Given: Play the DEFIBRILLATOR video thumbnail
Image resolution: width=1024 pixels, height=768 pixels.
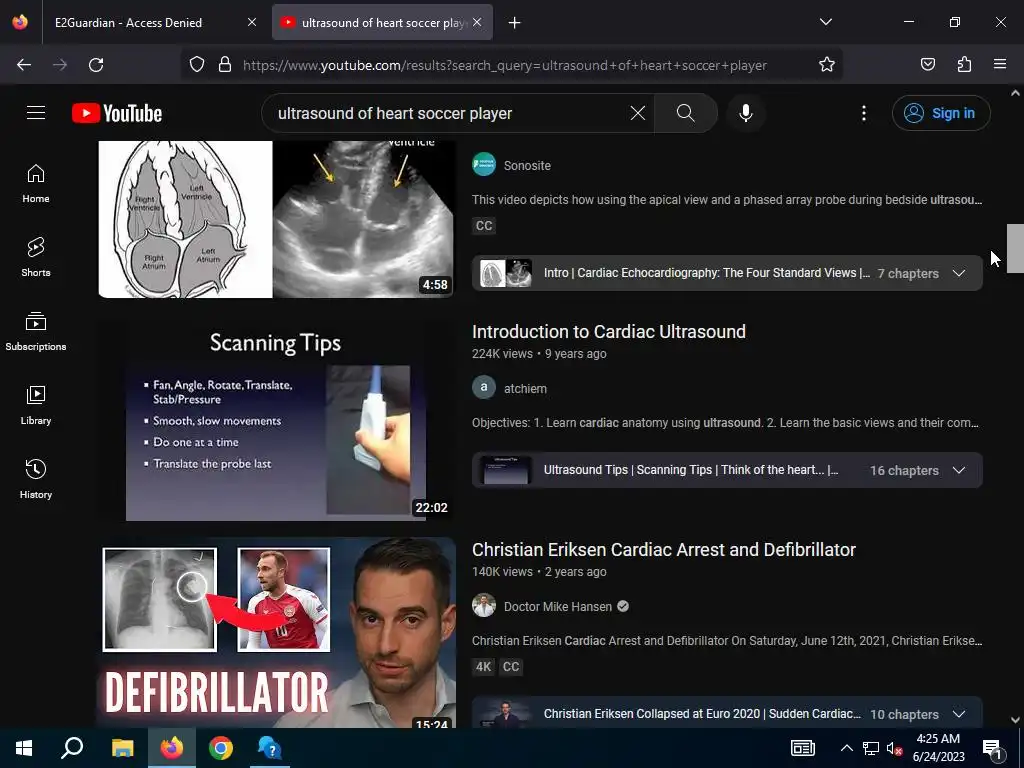Looking at the screenshot, I should point(276,632).
